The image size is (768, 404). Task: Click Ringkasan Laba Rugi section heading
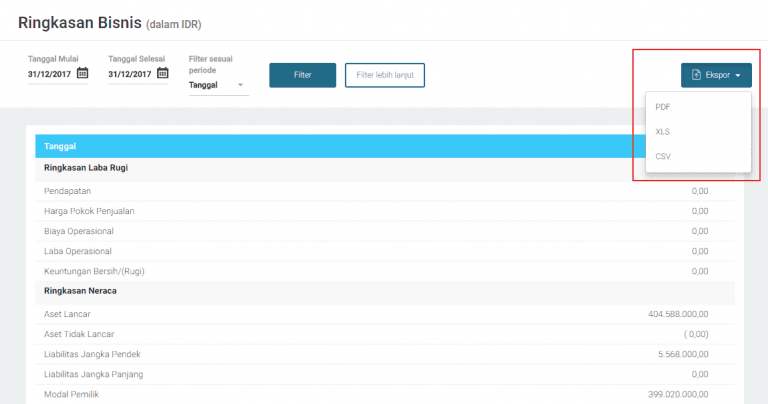tap(86, 167)
